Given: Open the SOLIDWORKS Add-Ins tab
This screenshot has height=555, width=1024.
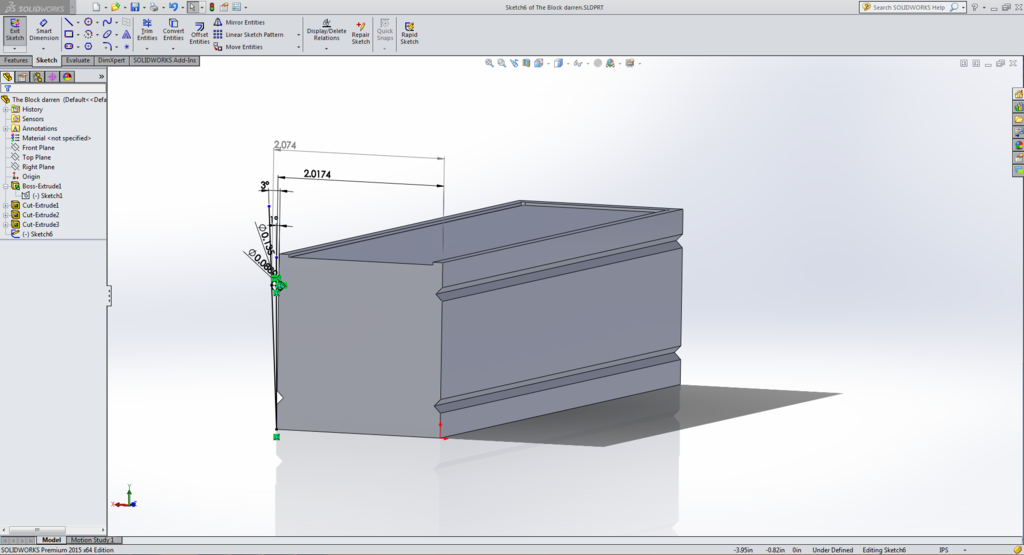Looking at the screenshot, I should point(165,61).
